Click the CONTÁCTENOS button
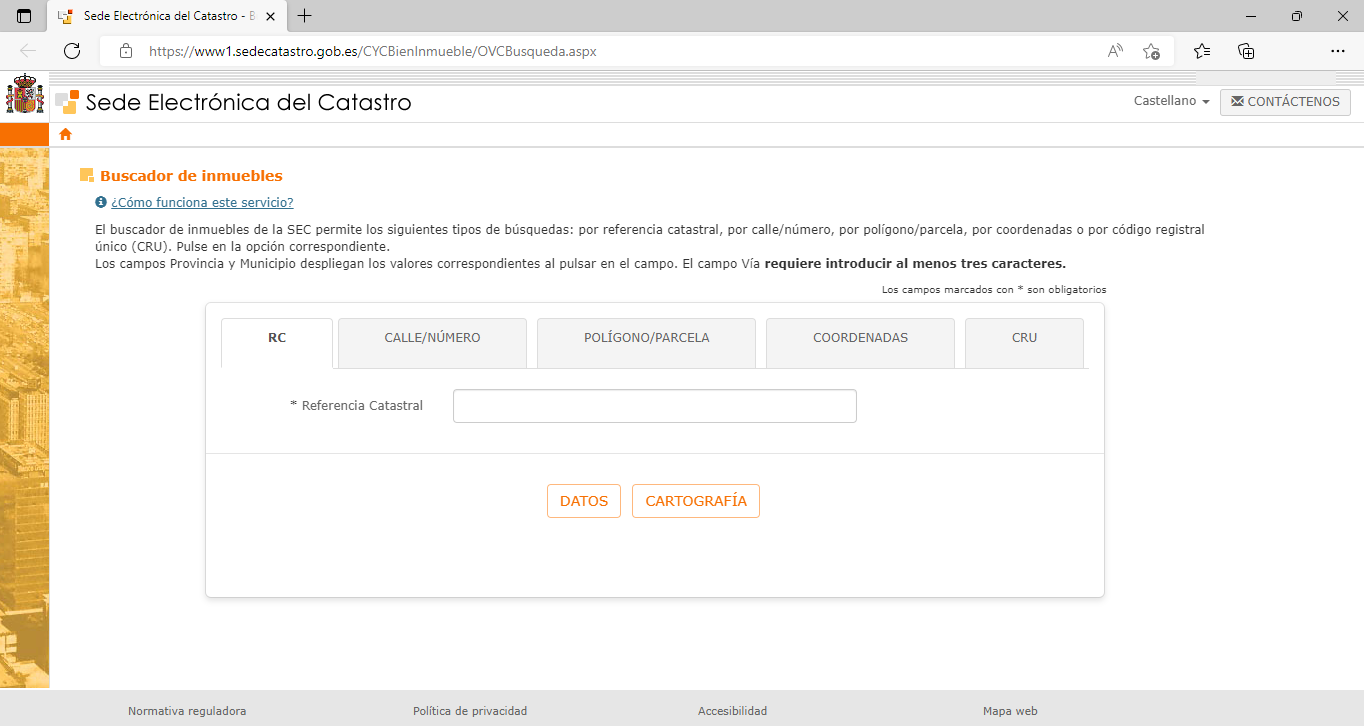1364x726 pixels. coord(1285,102)
